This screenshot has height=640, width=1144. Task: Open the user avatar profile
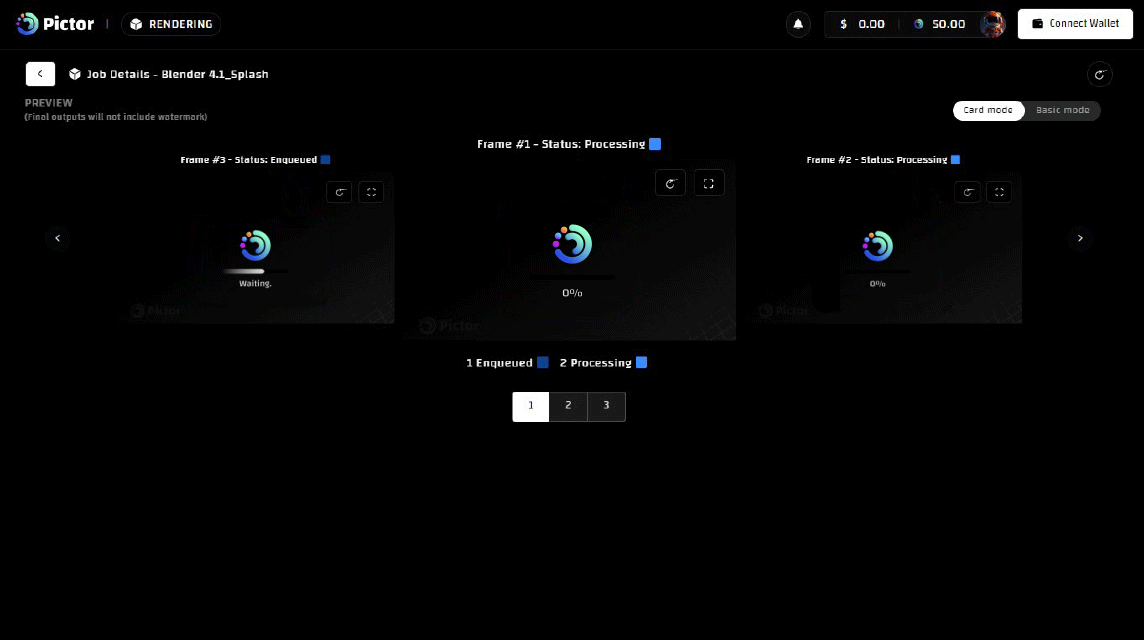click(x=992, y=24)
